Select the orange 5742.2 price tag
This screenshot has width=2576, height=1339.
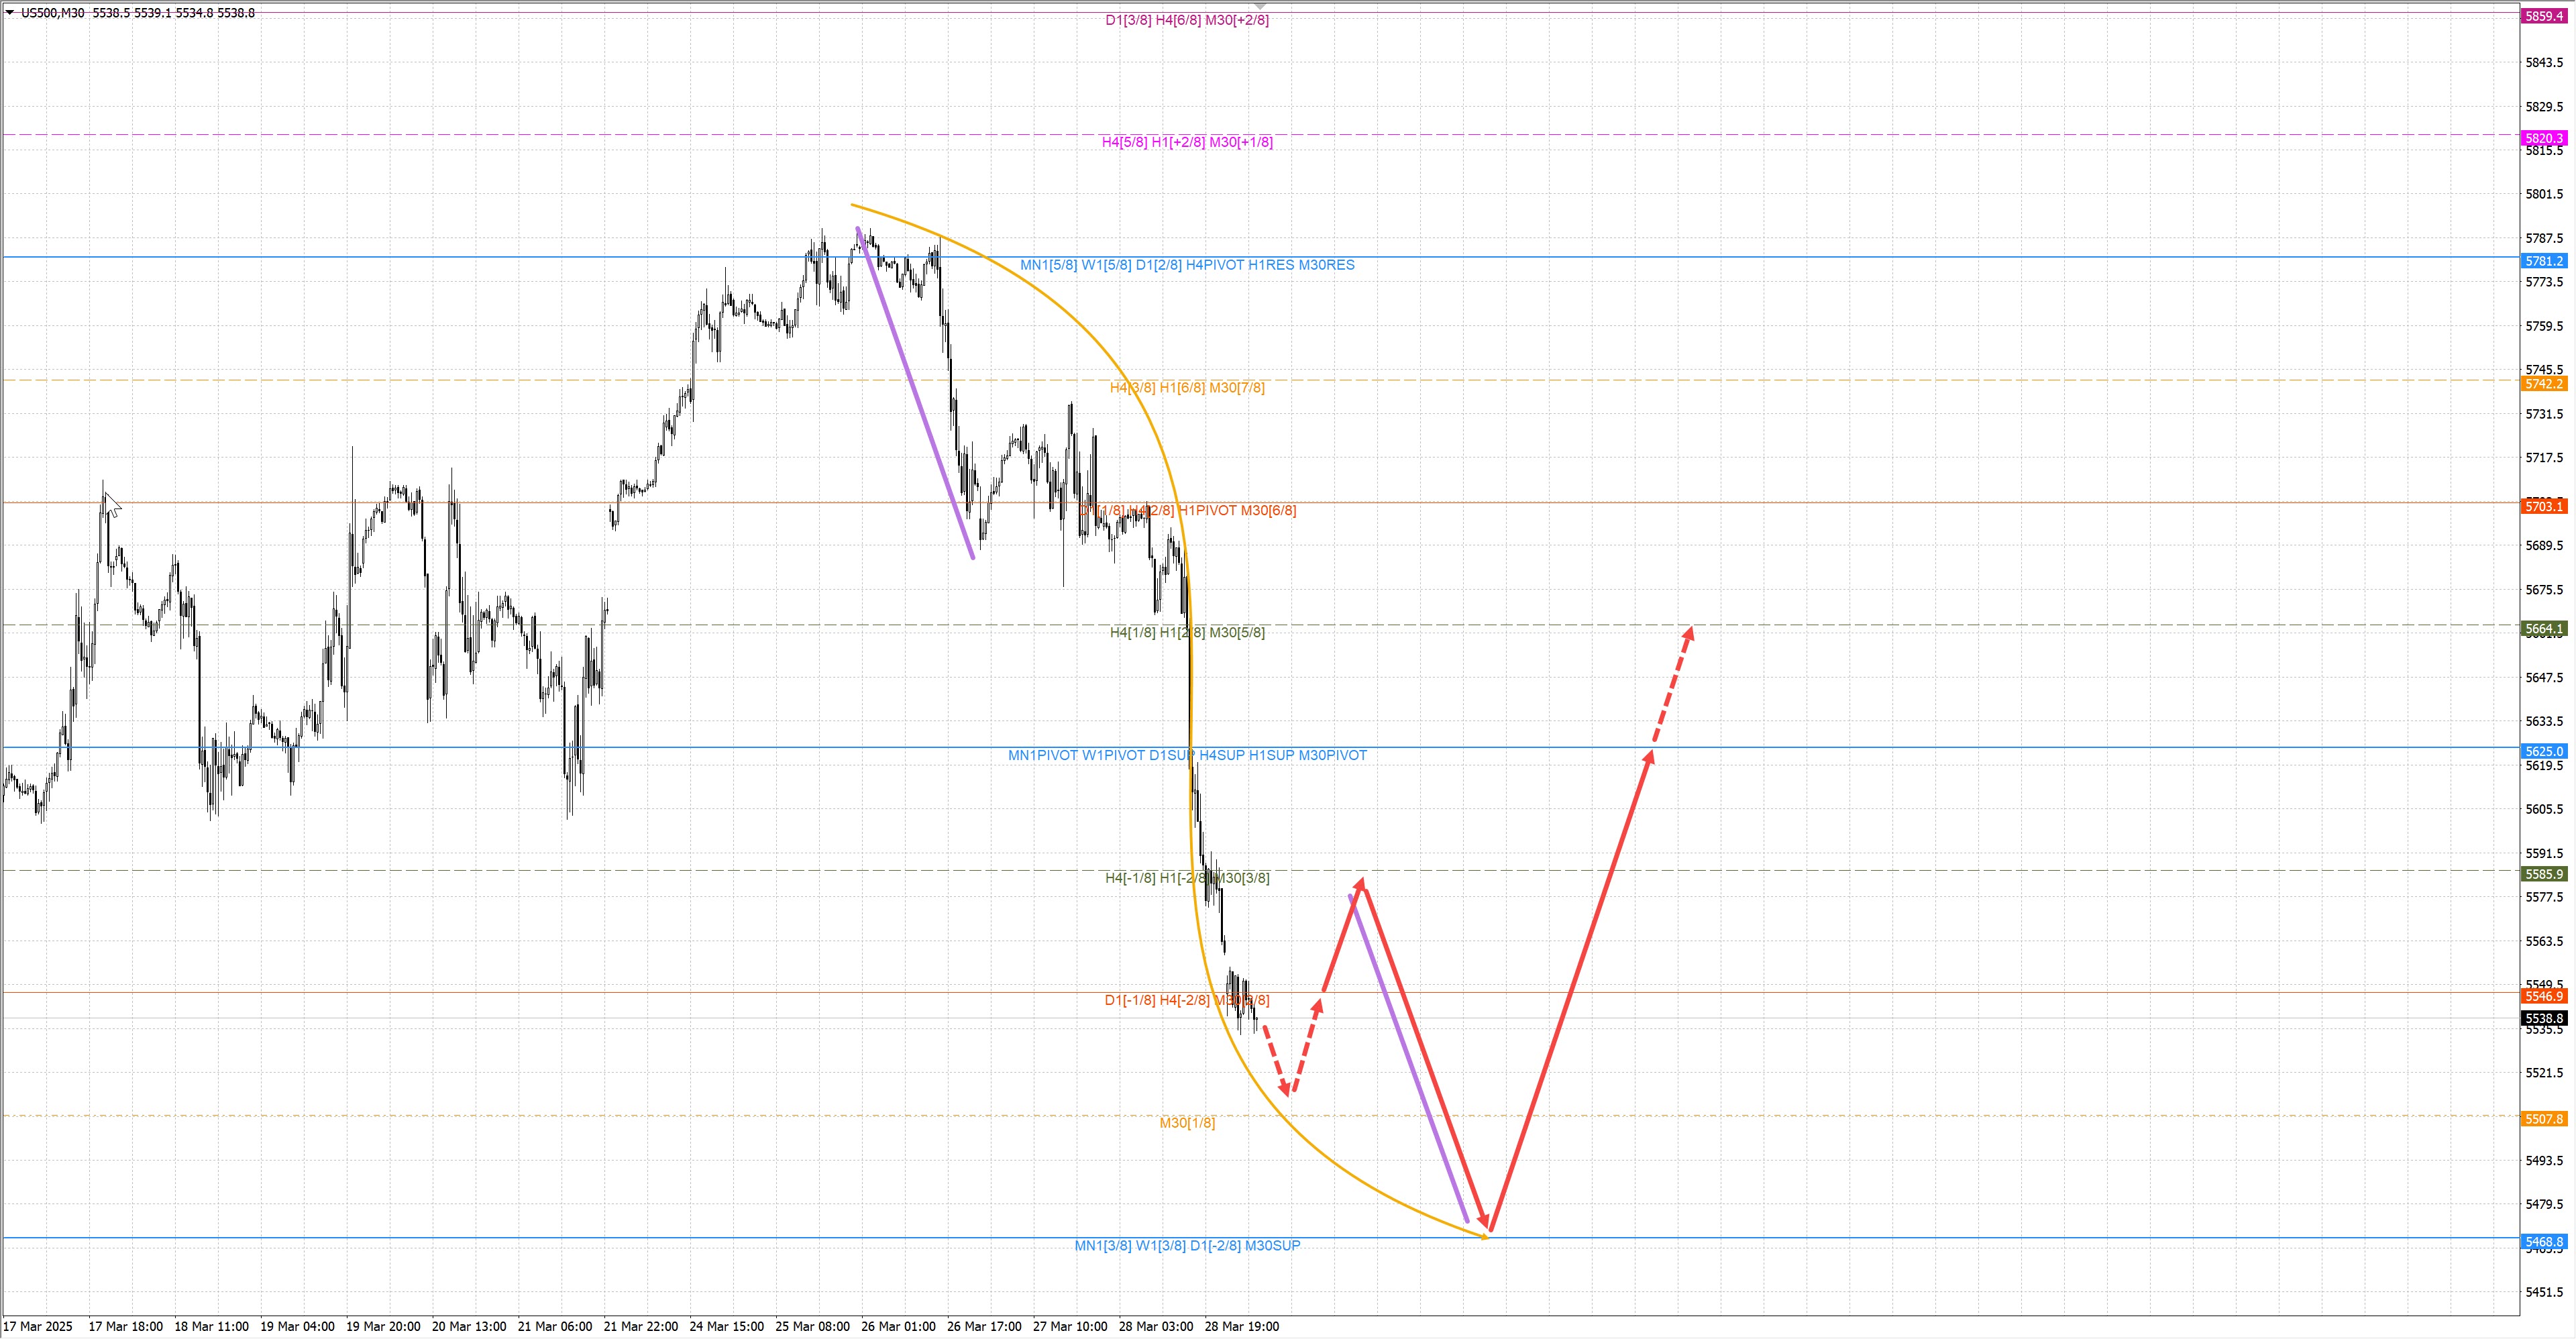click(x=2543, y=384)
